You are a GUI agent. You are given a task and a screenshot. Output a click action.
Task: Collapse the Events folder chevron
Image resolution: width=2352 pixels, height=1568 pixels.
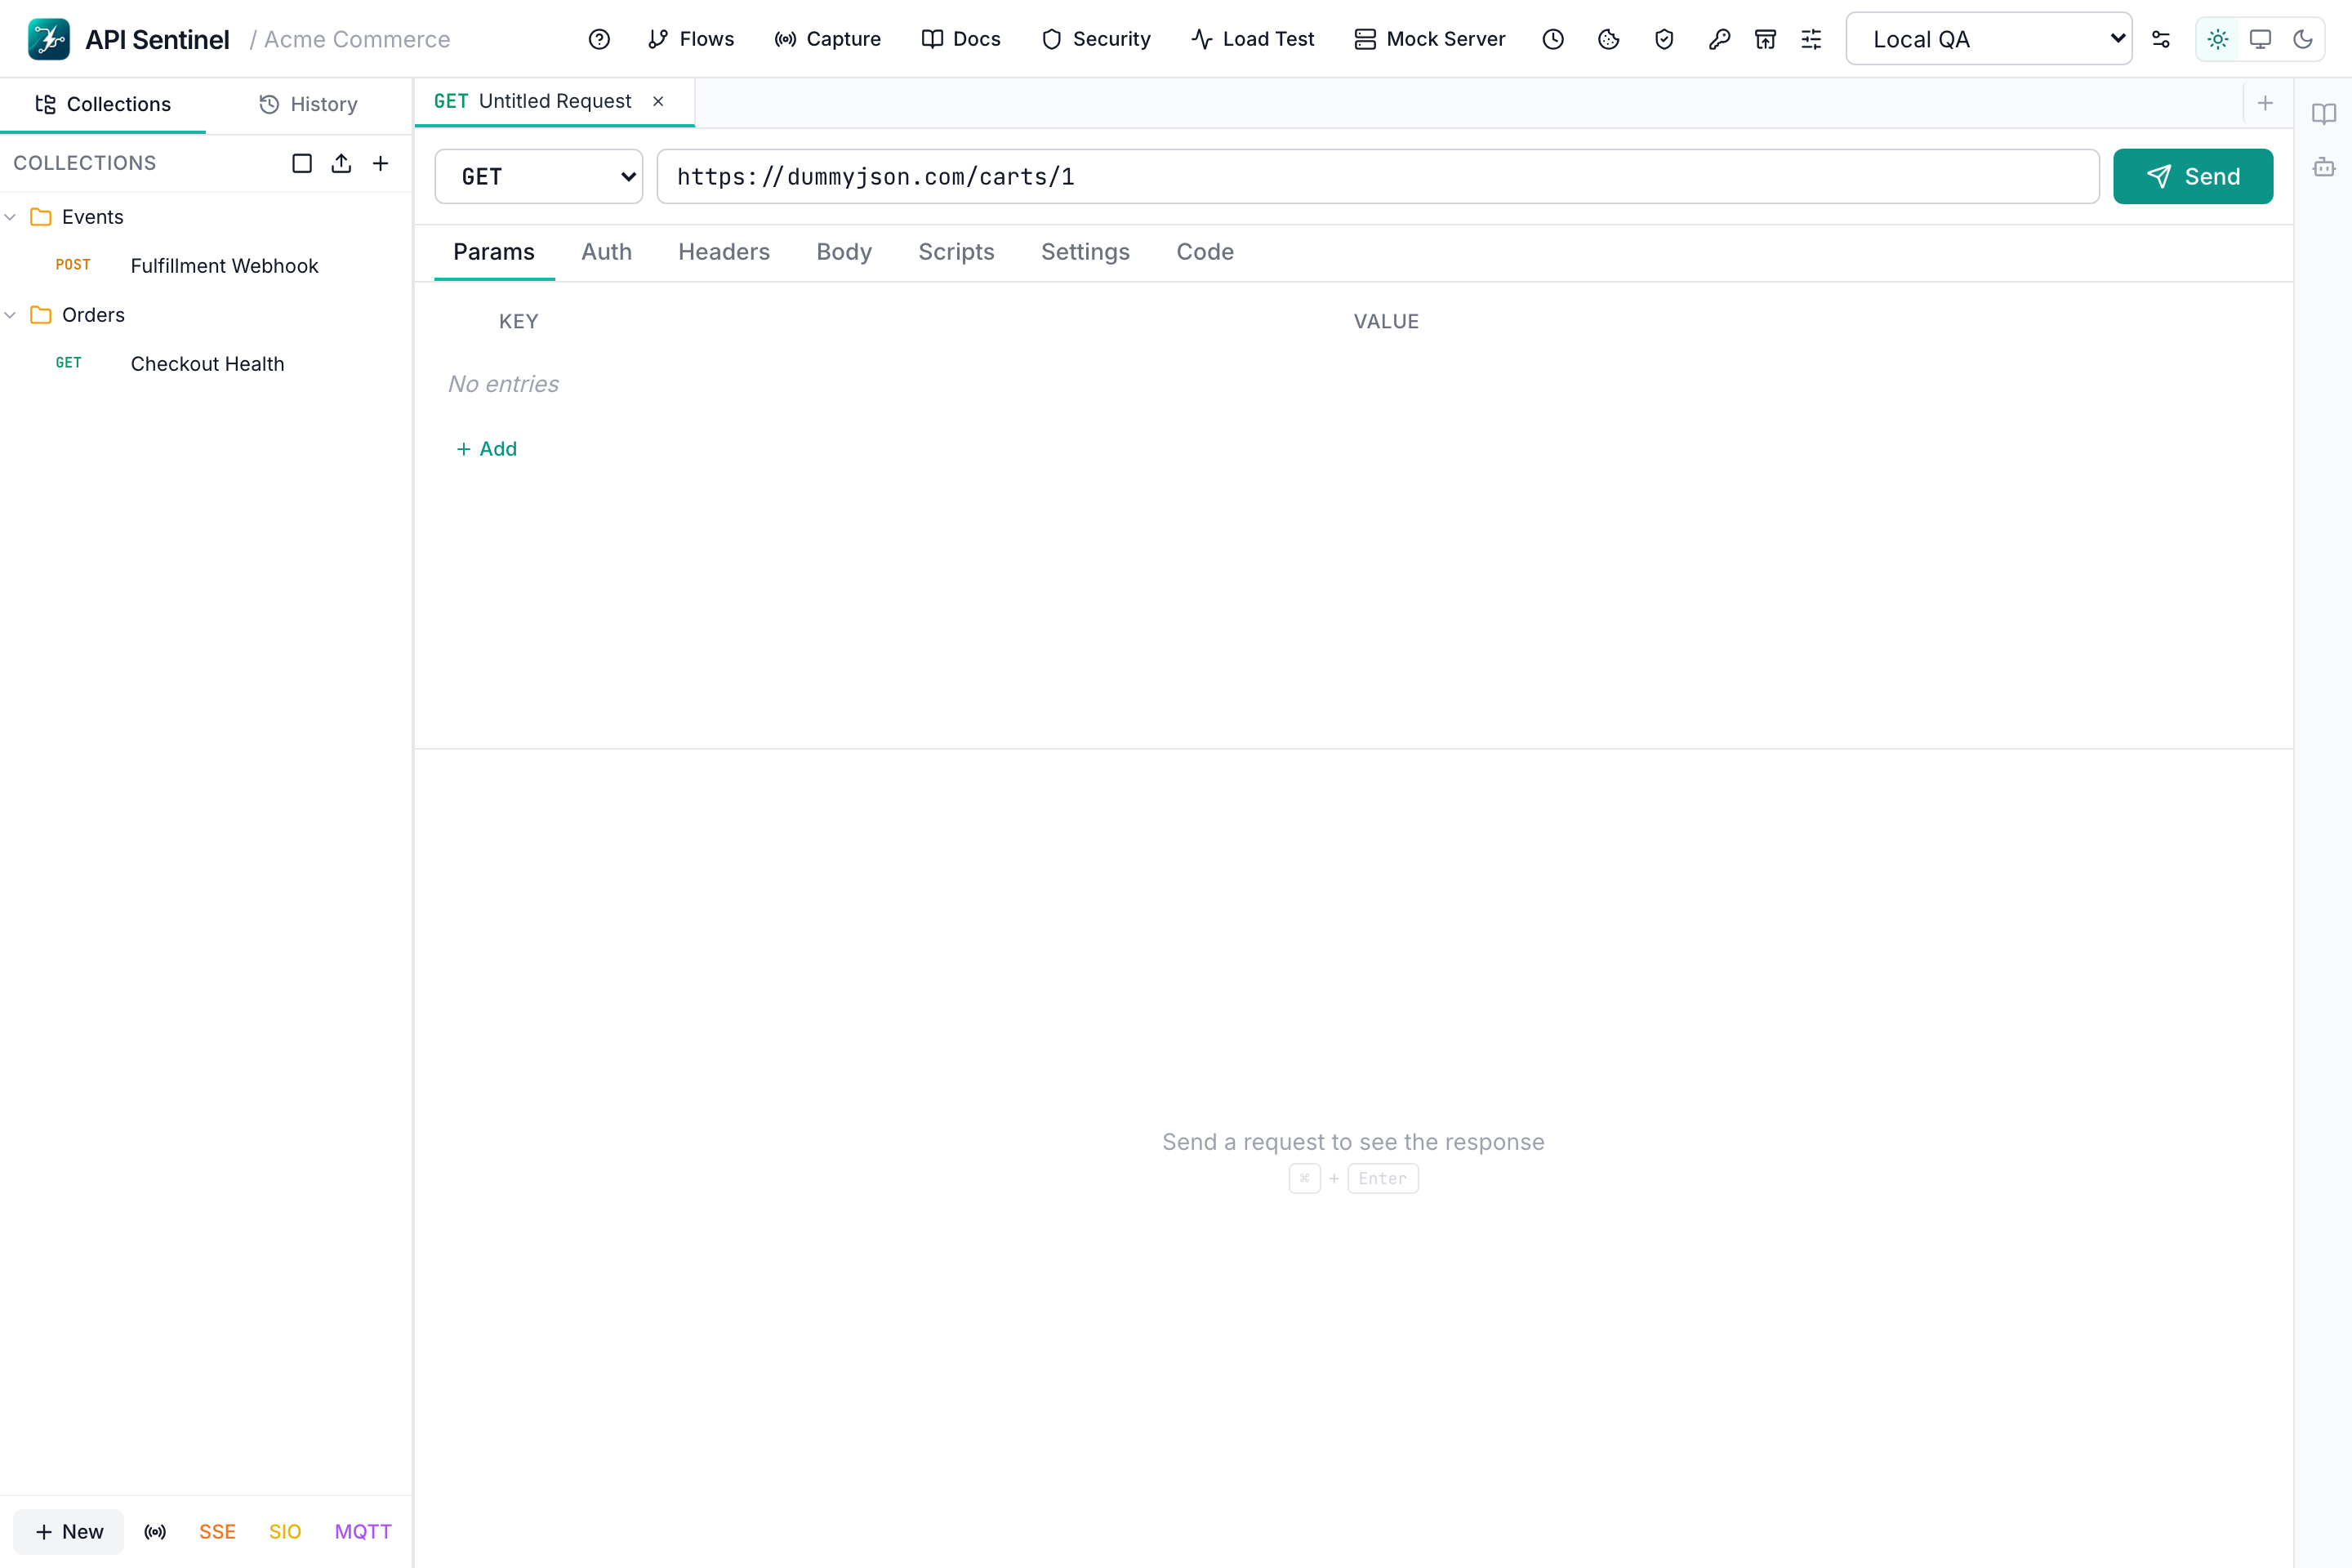click(10, 217)
